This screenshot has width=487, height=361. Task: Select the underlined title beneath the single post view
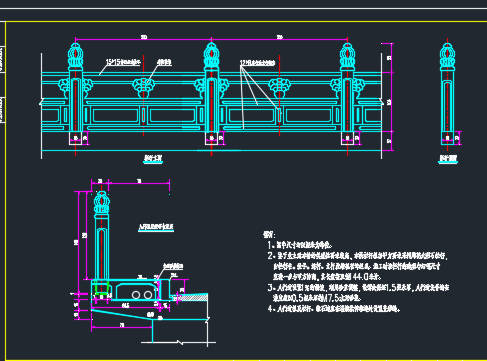[x=448, y=159]
